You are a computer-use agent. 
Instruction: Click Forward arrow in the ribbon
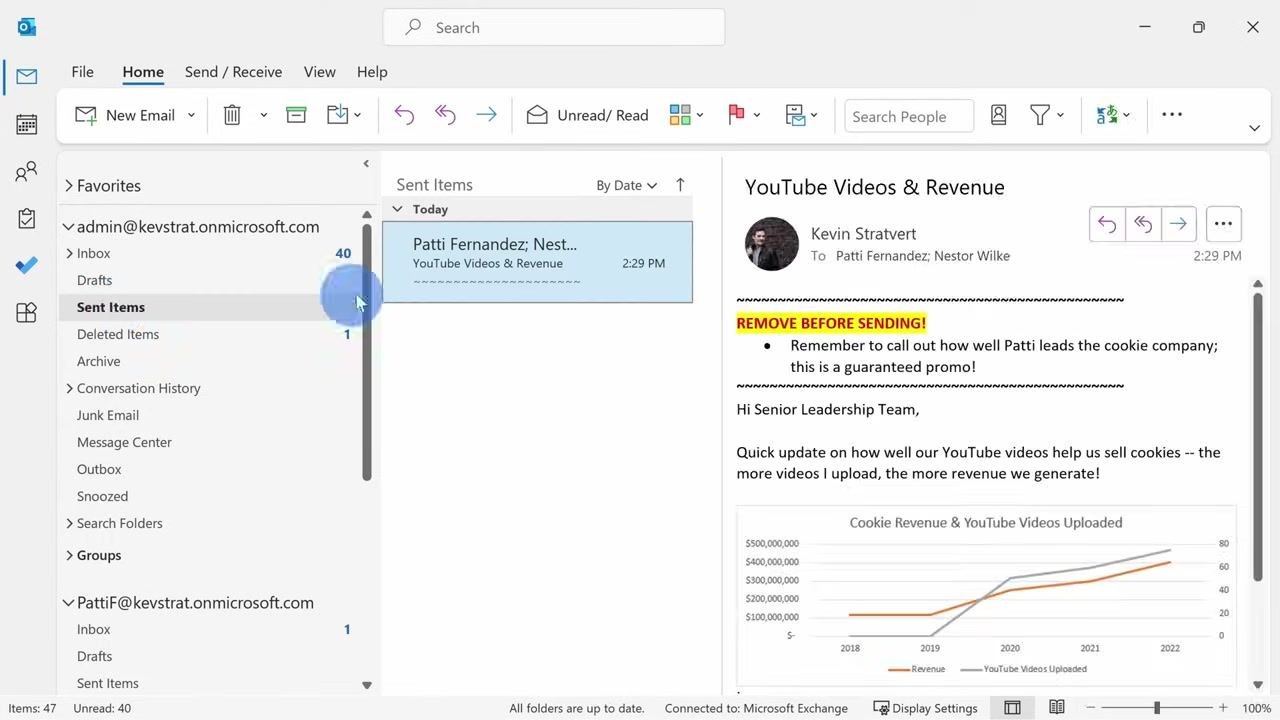point(486,115)
